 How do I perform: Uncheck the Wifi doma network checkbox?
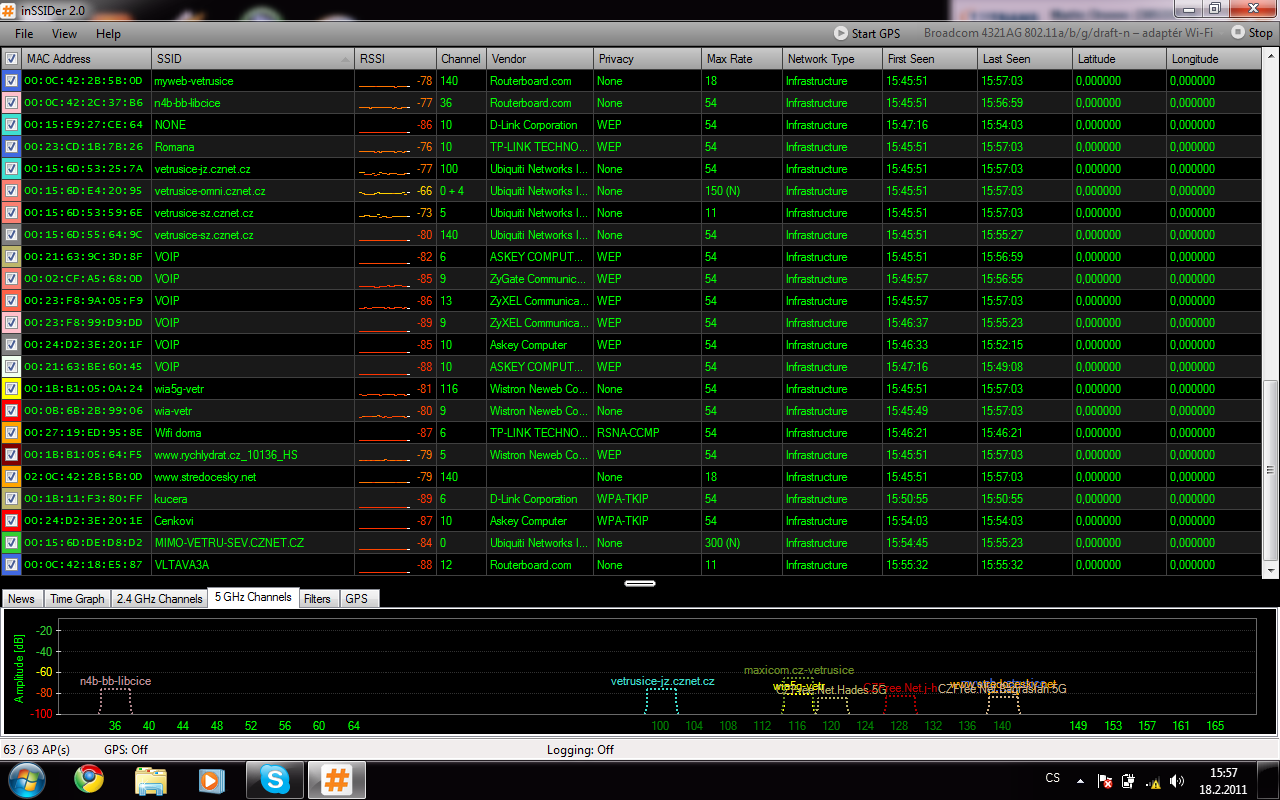pos(11,433)
